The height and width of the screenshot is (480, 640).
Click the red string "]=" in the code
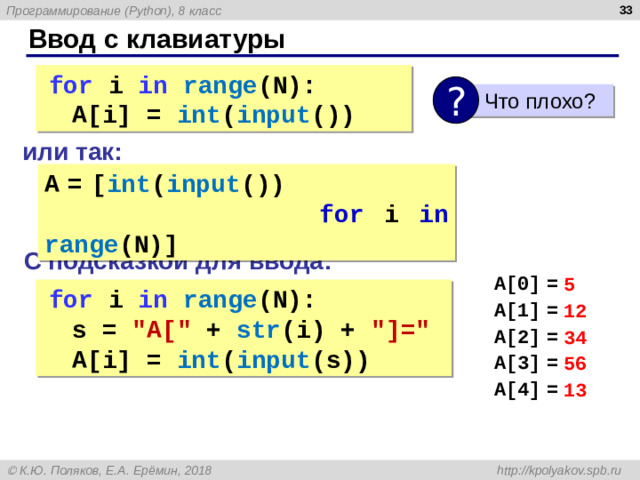pyautogui.click(x=401, y=329)
